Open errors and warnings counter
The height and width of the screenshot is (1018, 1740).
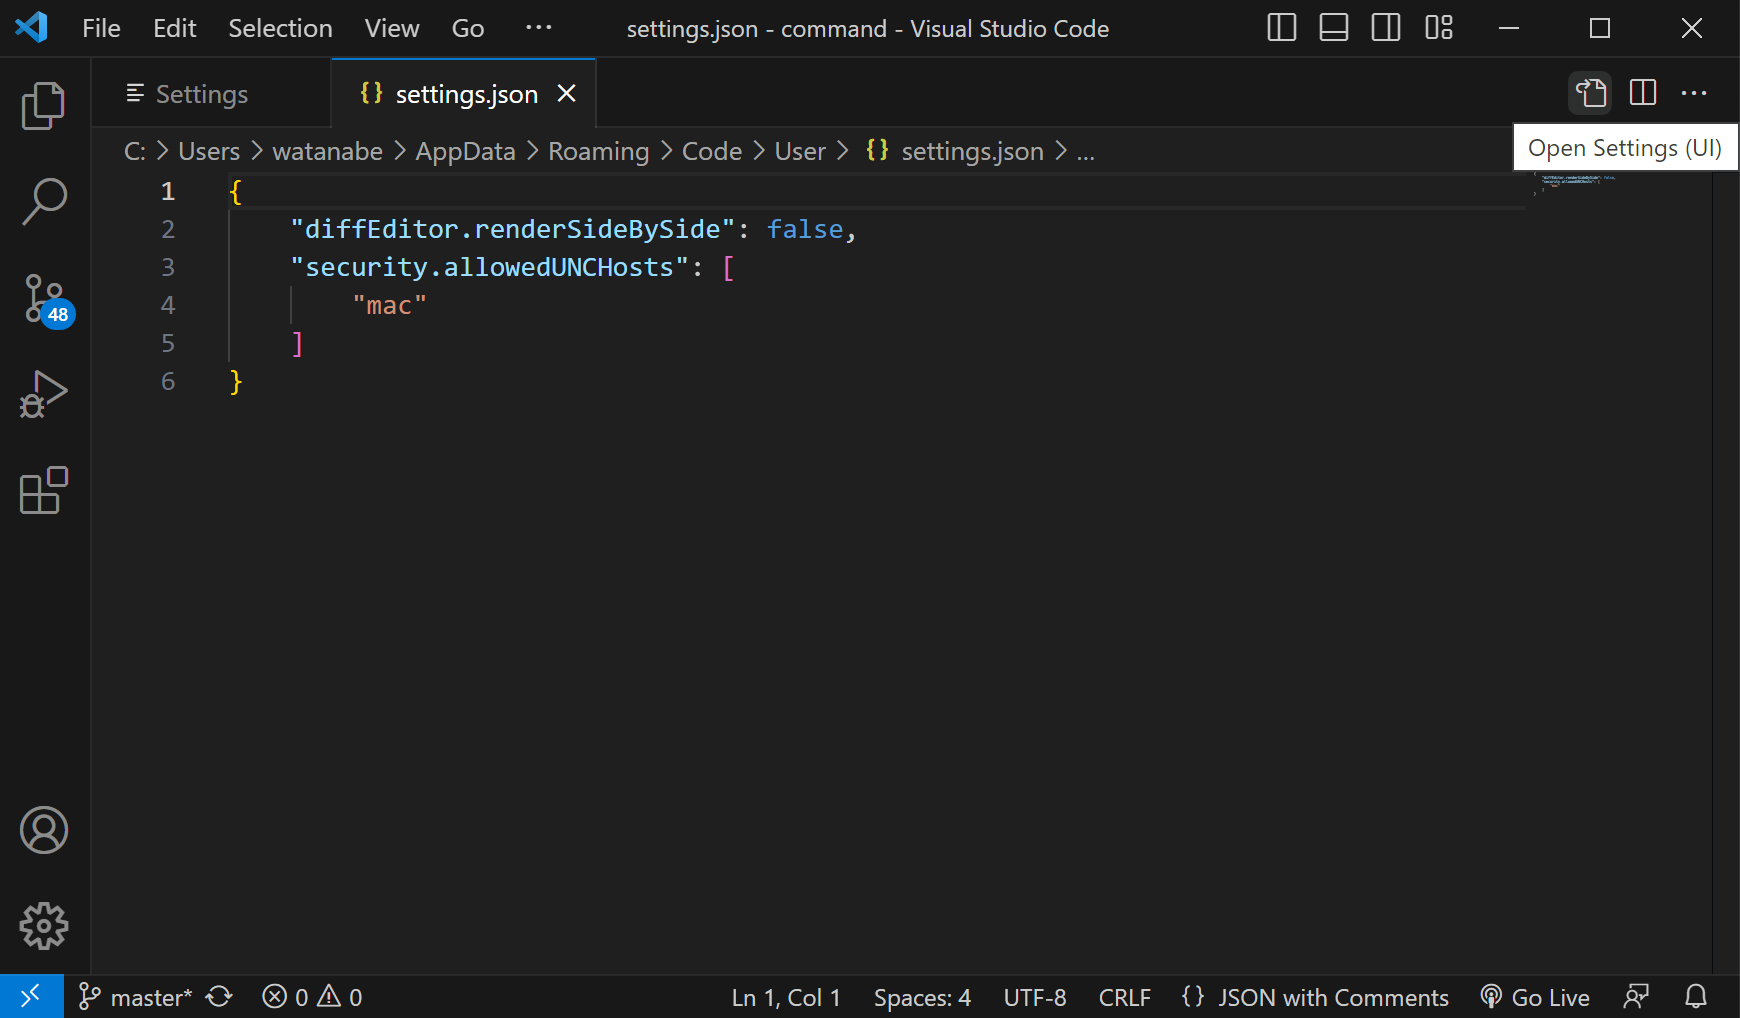(312, 997)
